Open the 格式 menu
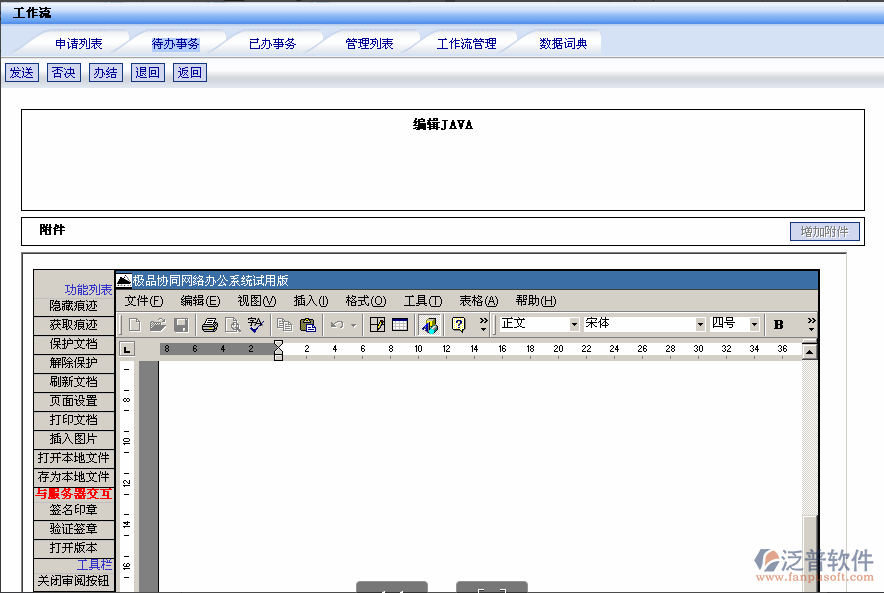This screenshot has width=884, height=593. (365, 301)
